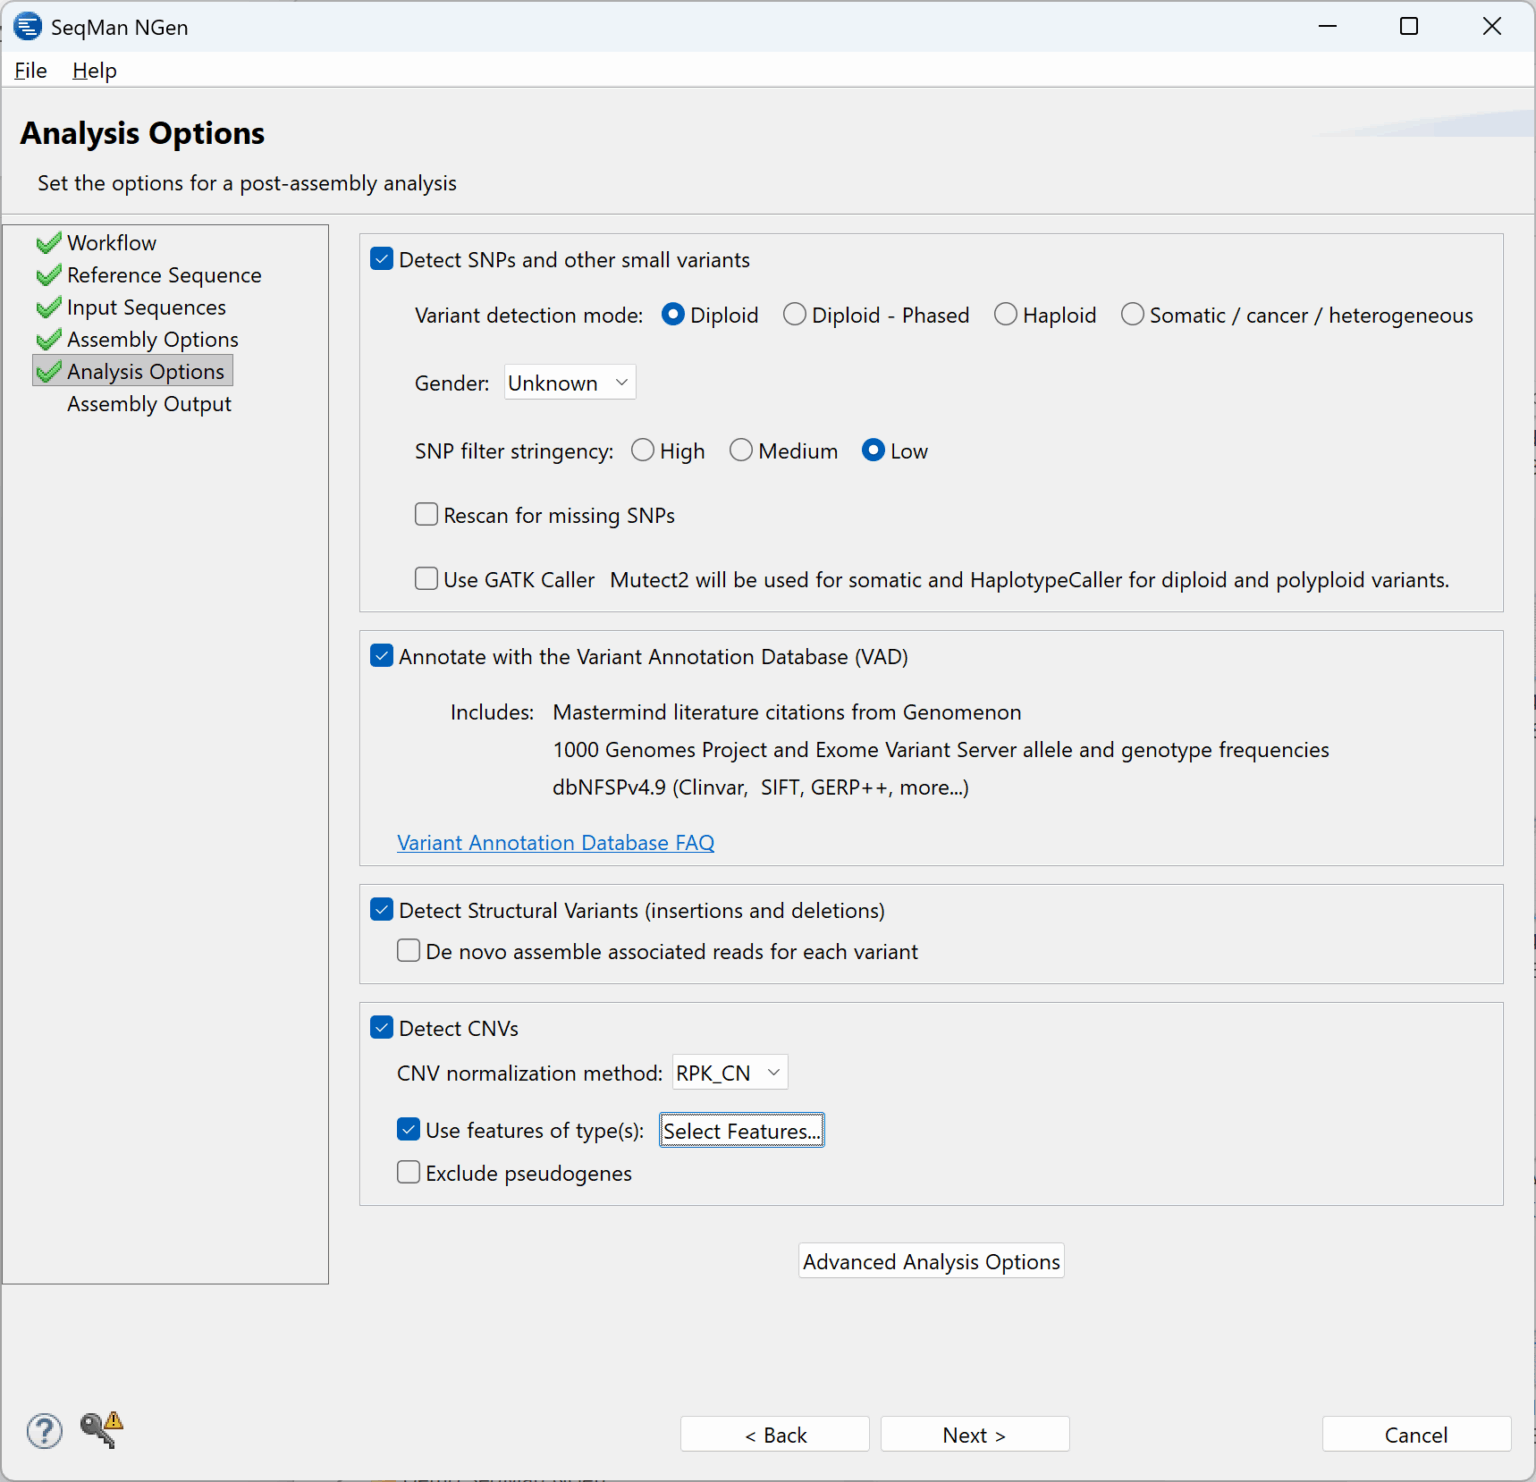Click the Next > button
The height and width of the screenshot is (1482, 1536).
click(x=975, y=1435)
